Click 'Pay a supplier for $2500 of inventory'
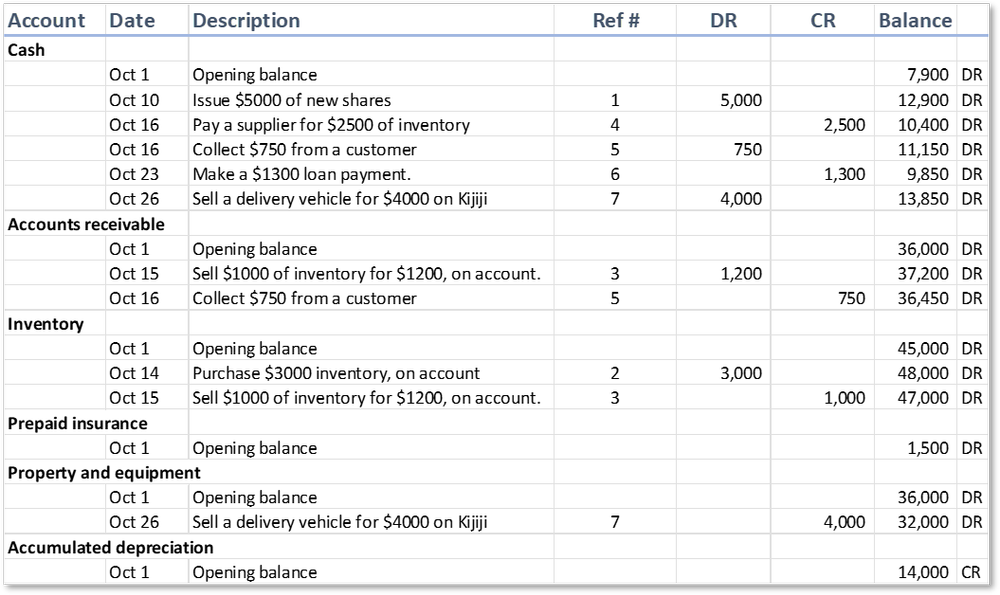 pyautogui.click(x=331, y=125)
